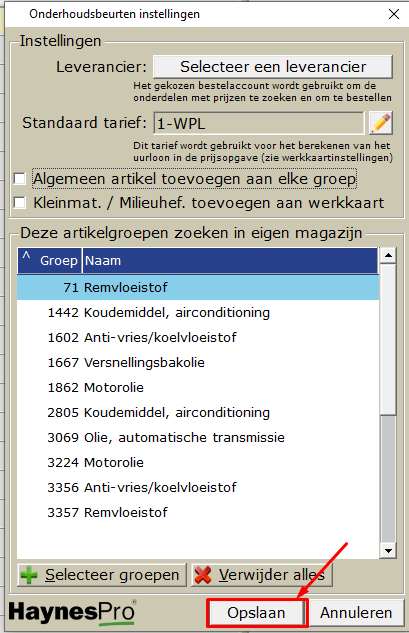Save settings with the Opslaan button

tap(256, 613)
